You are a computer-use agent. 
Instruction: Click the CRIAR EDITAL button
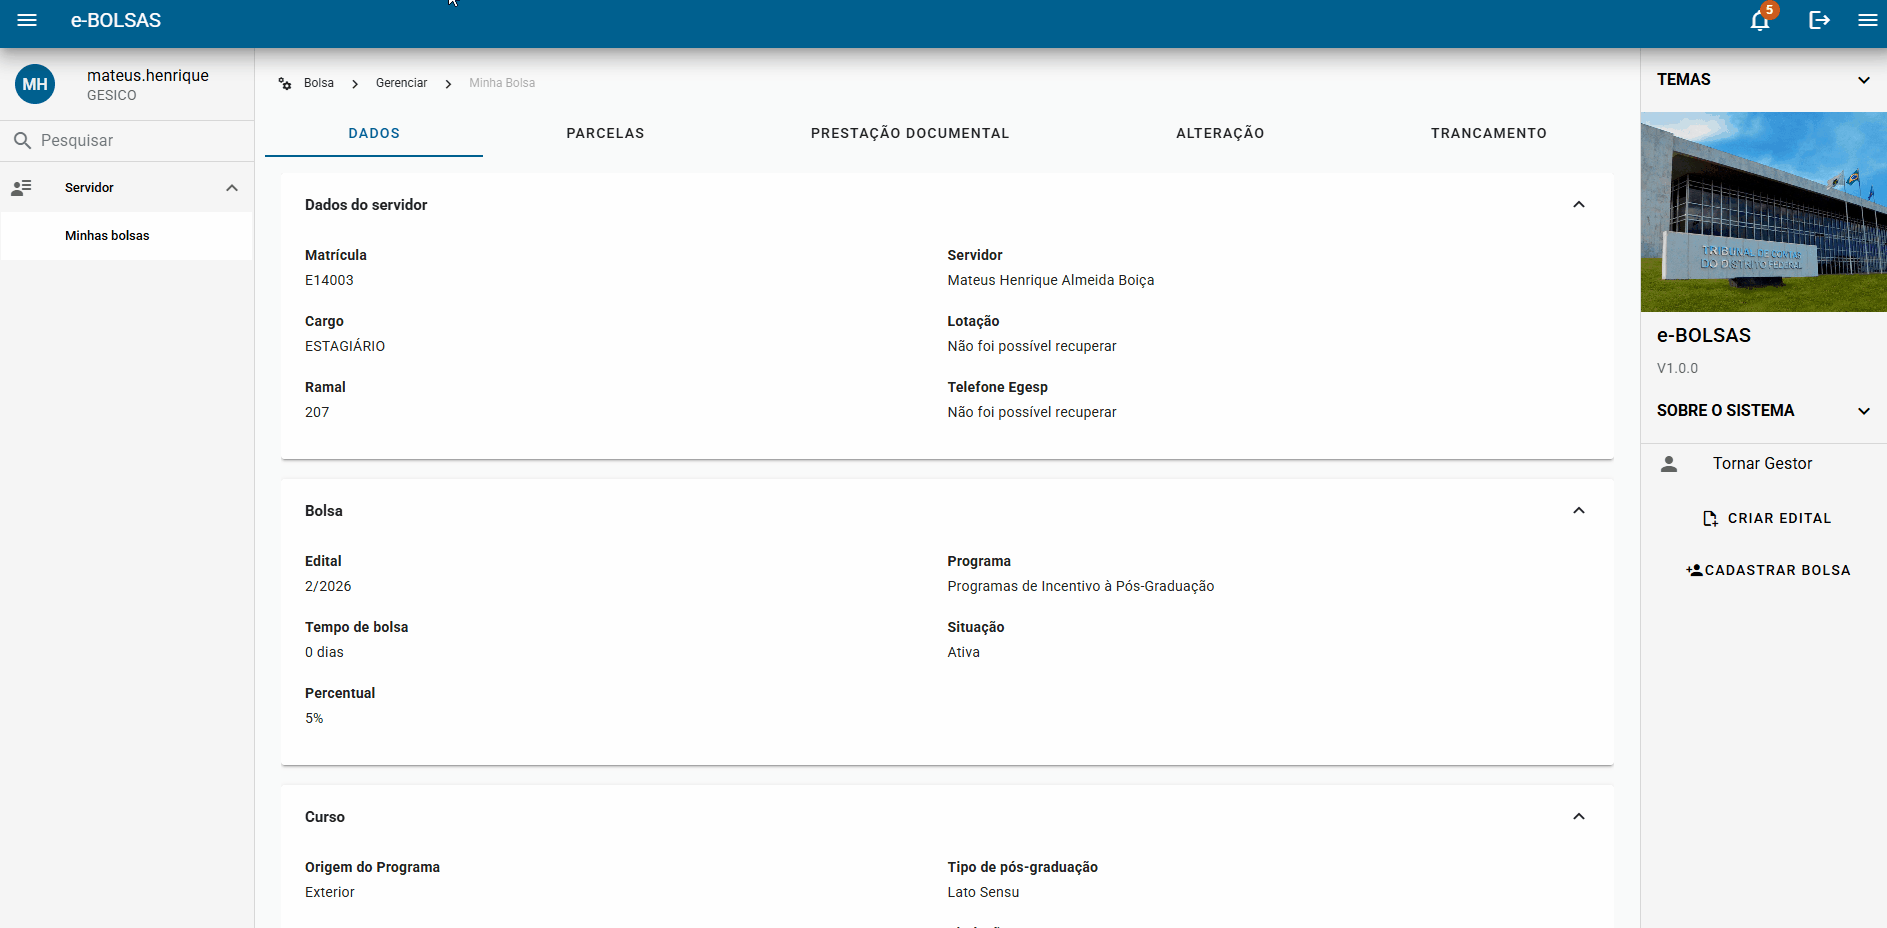[1766, 519]
